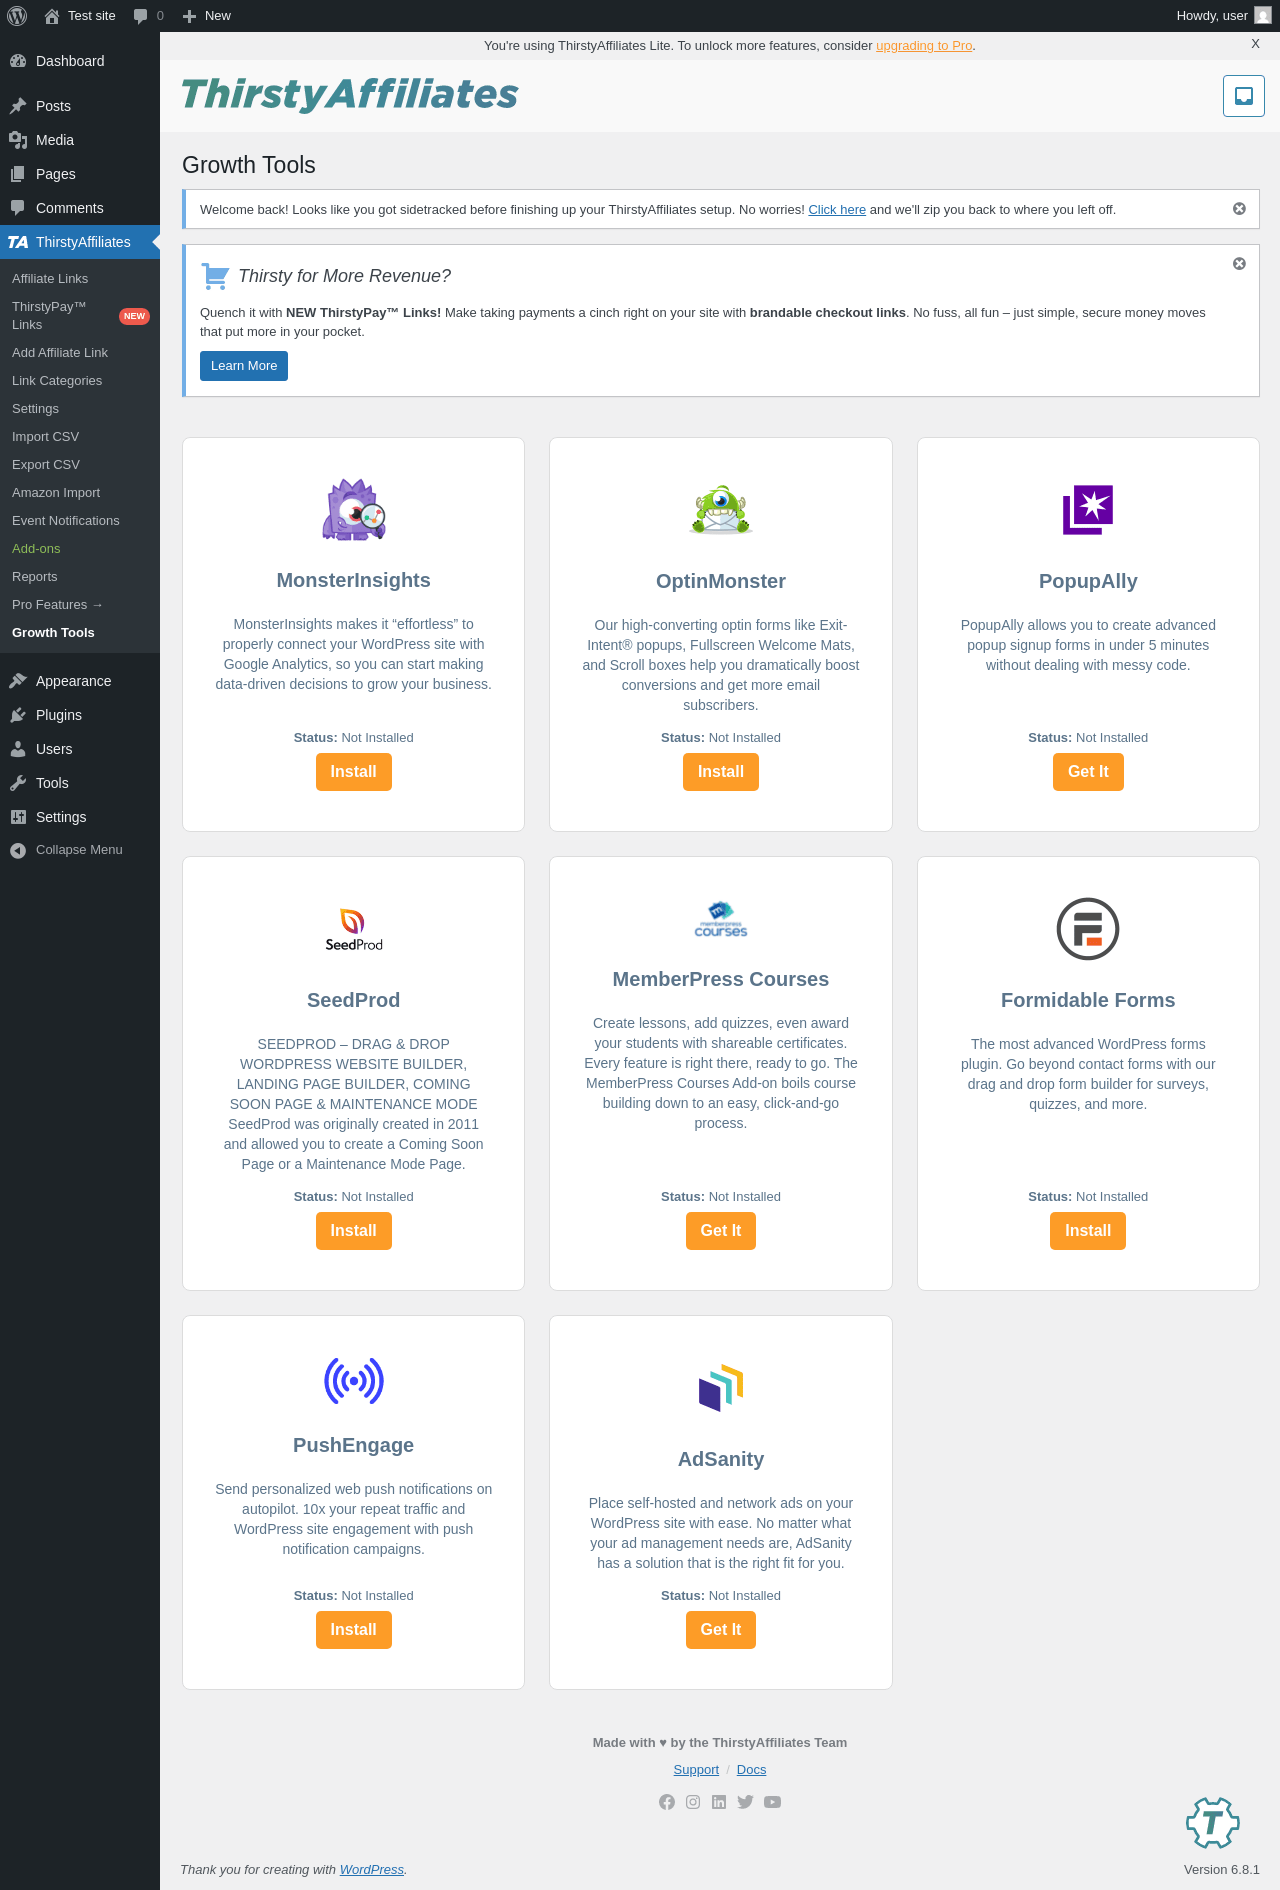Open the ThirstyAffiliates inbox notifications icon
Image resolution: width=1280 pixels, height=1890 pixels.
click(x=1244, y=96)
